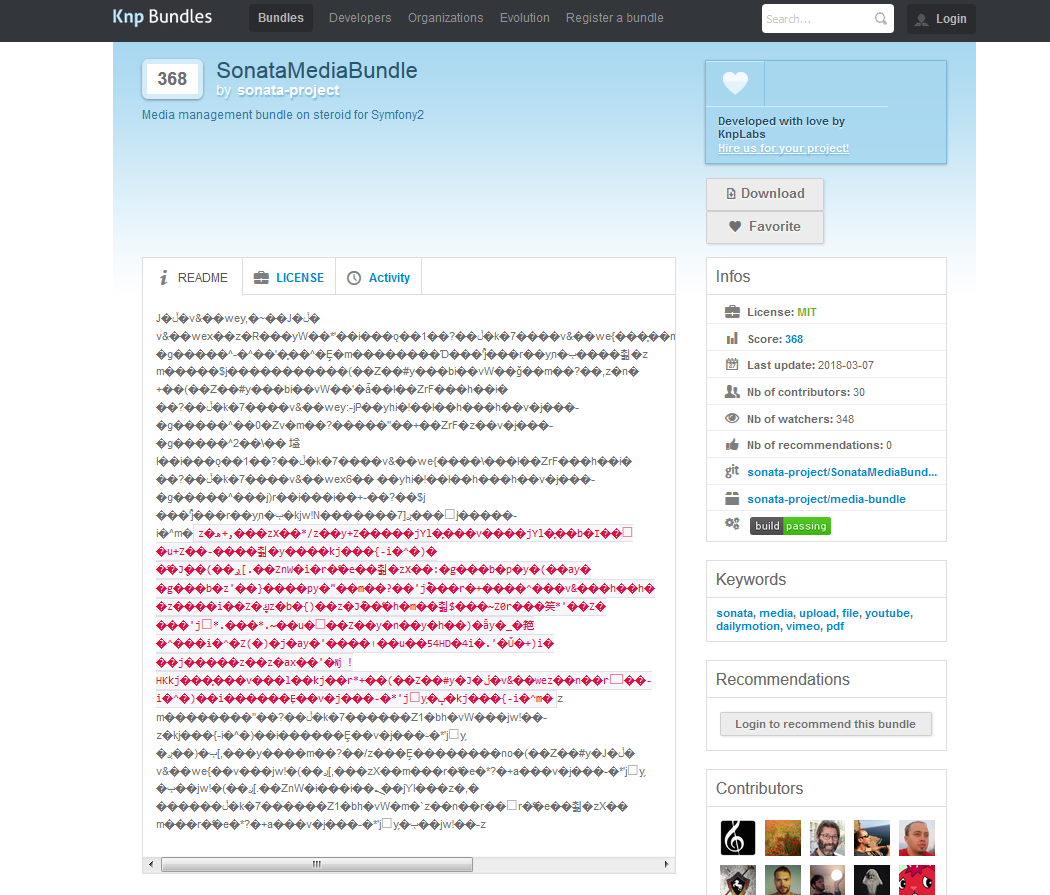The image size is (1050, 895).
Task: Click Nb of contributors value 30
Action: (x=858, y=392)
